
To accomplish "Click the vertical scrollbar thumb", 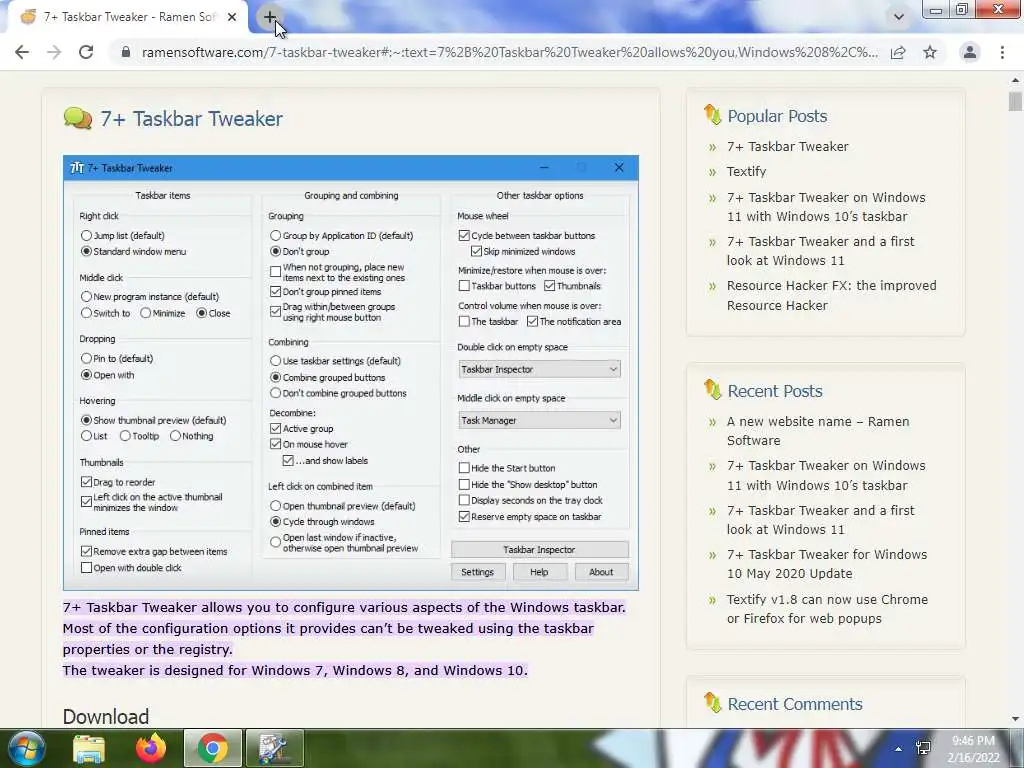I will tap(1015, 101).
